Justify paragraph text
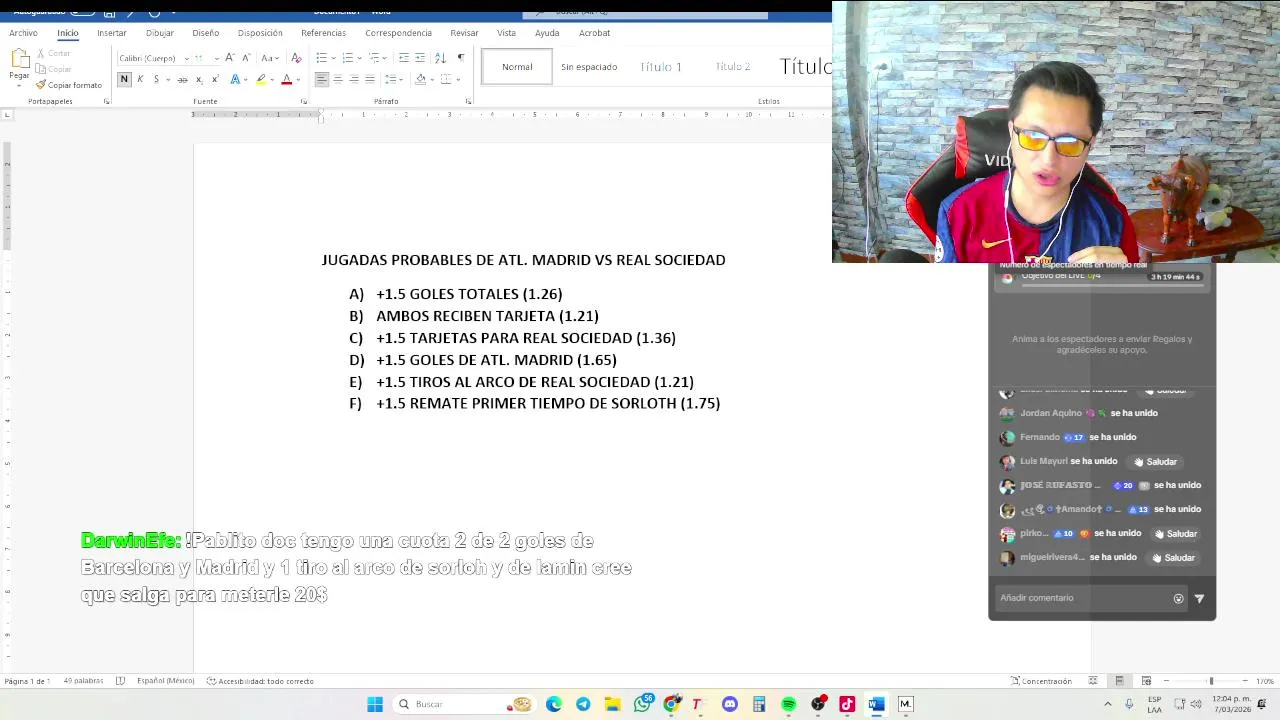The width and height of the screenshot is (1280, 720). pos(369,79)
